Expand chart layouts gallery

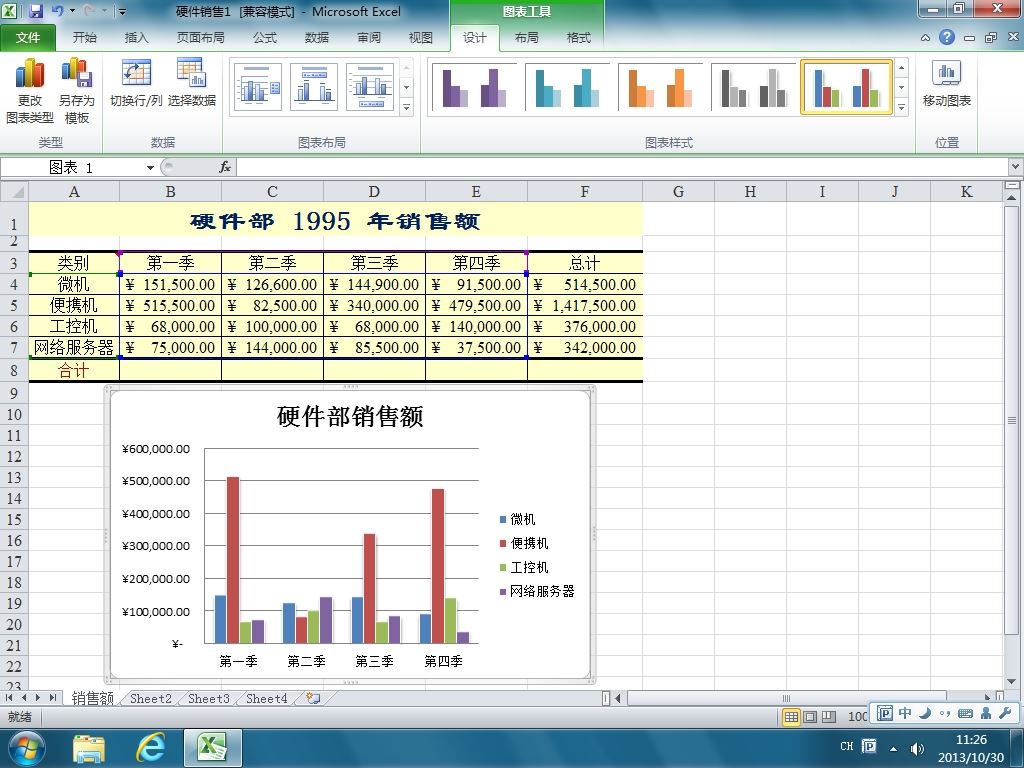tap(406, 107)
